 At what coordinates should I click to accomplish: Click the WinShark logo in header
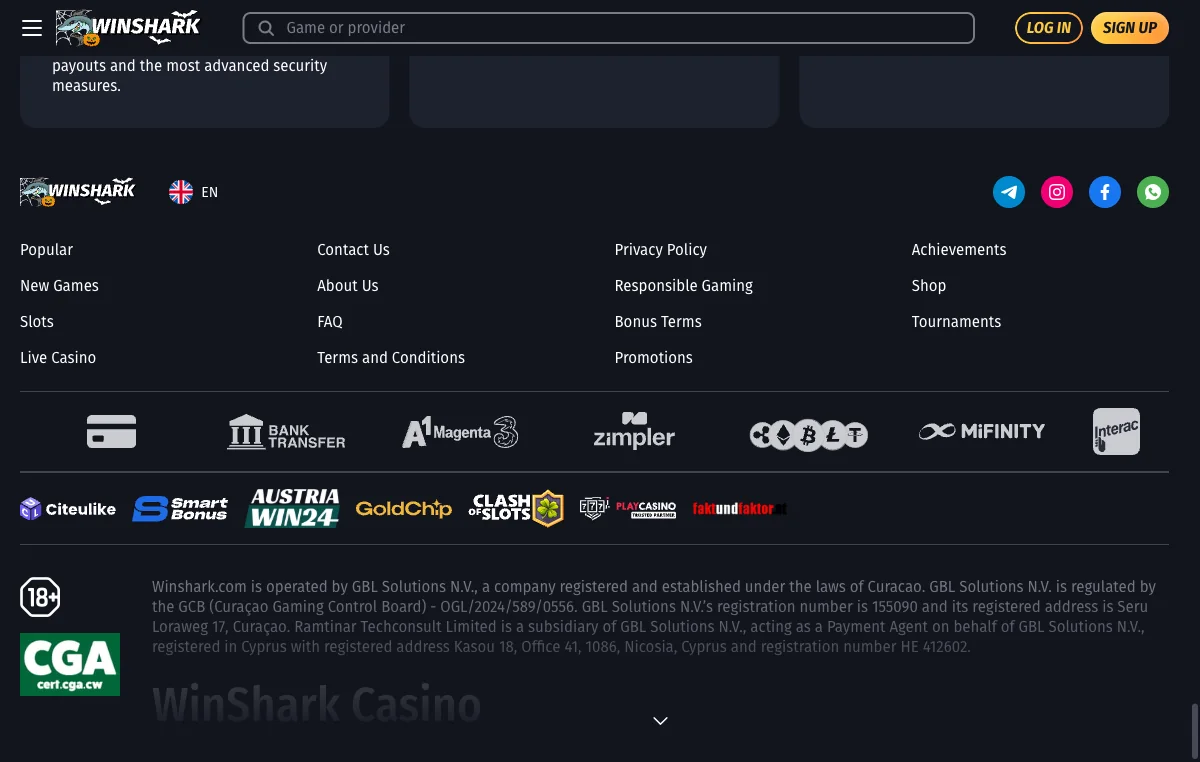pos(128,28)
